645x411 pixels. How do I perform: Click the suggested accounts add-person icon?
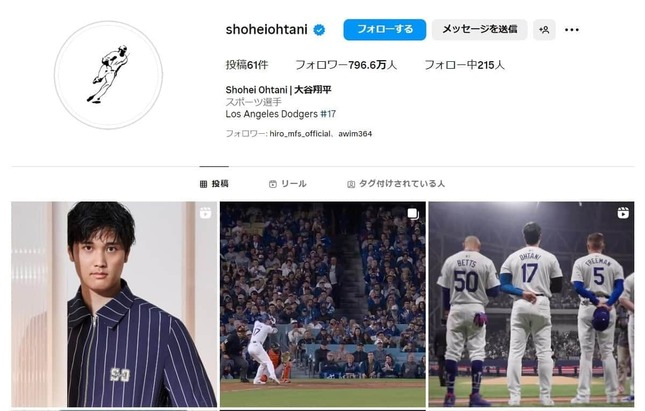(x=544, y=30)
